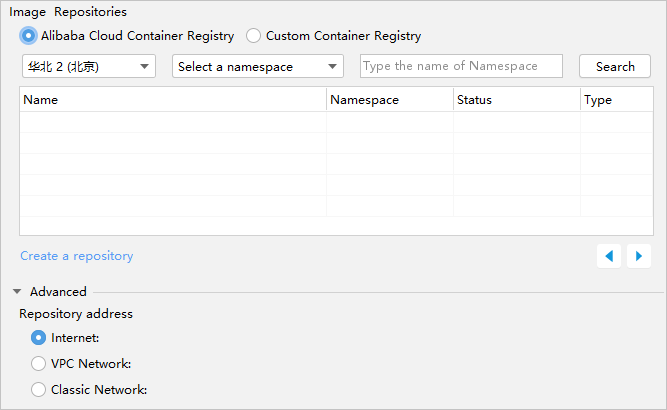Open the Select a namespace dropdown
The width and height of the screenshot is (667, 410).
tap(258, 67)
